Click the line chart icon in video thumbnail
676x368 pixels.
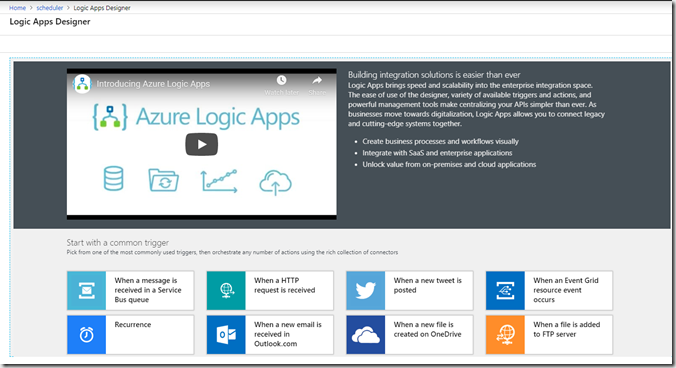pos(219,181)
